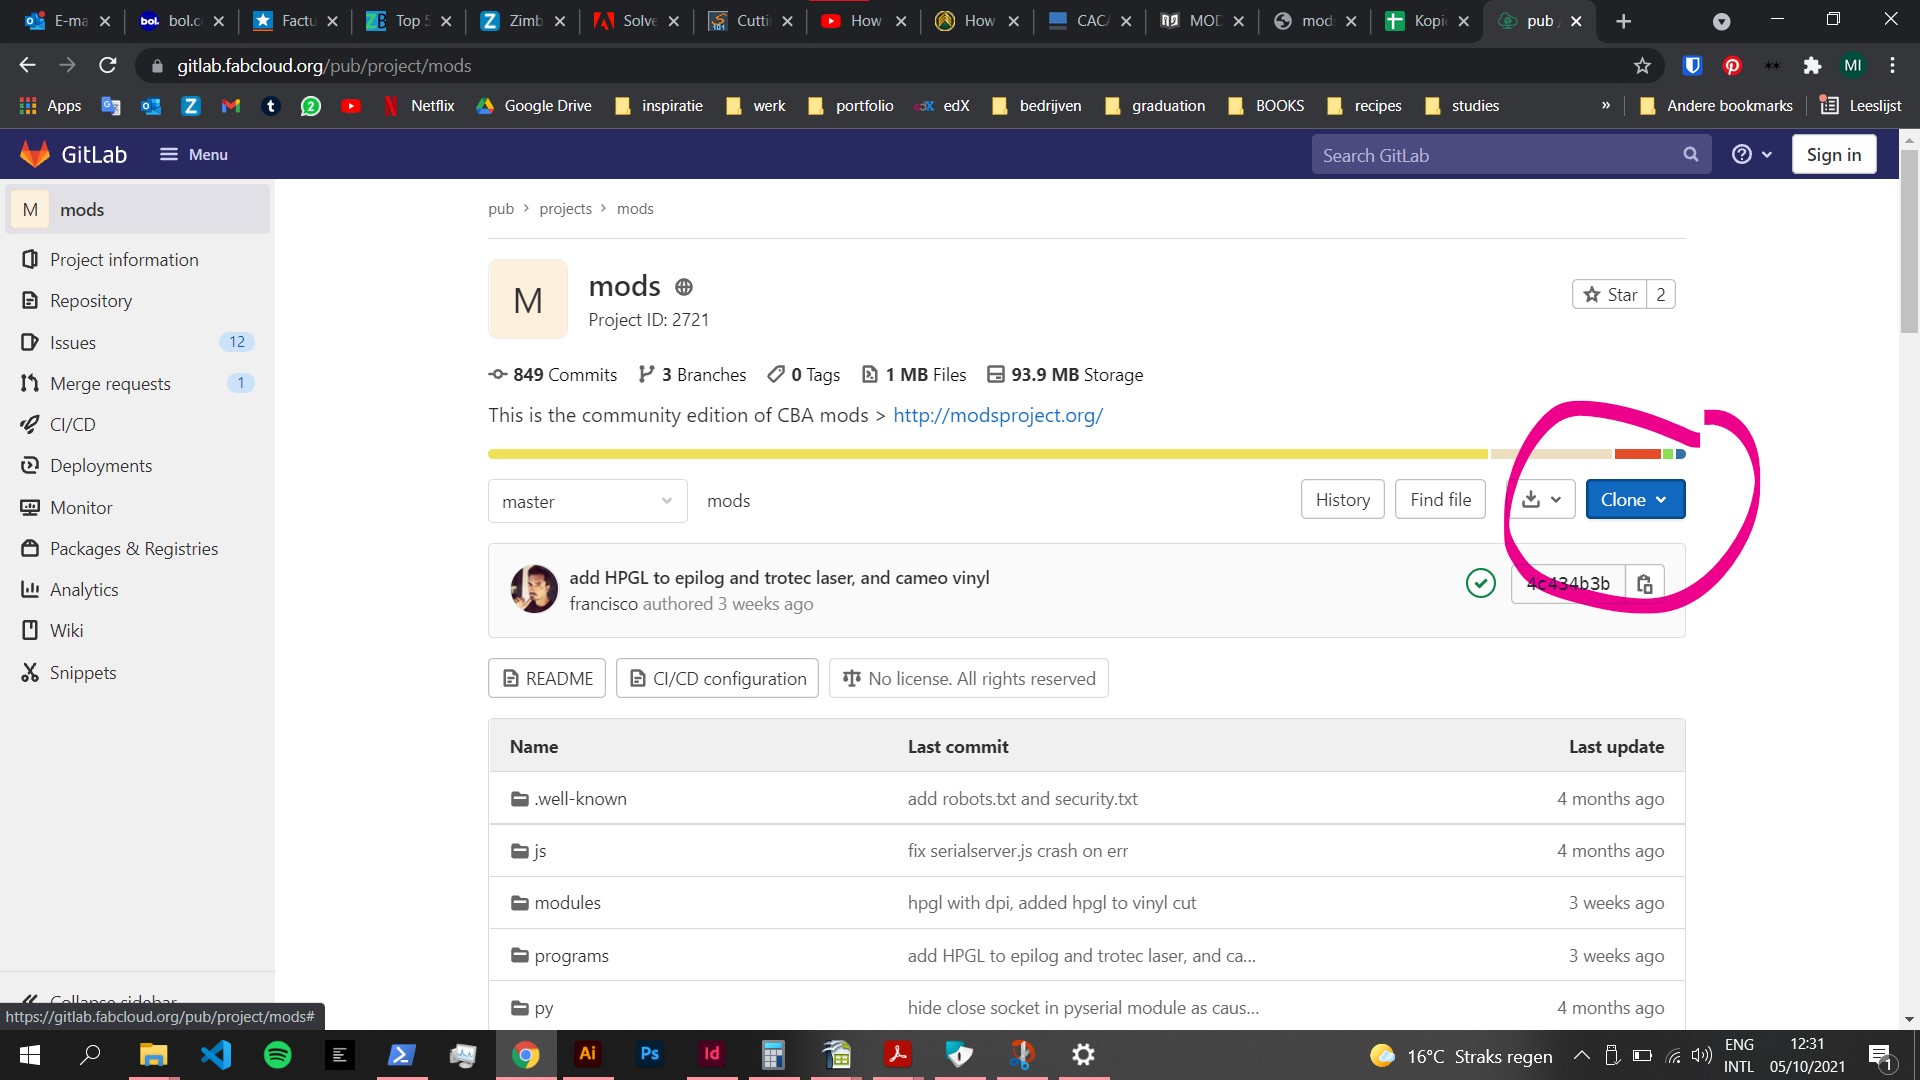Open Project information in sidebar
The image size is (1920, 1080).
pyautogui.click(x=124, y=259)
